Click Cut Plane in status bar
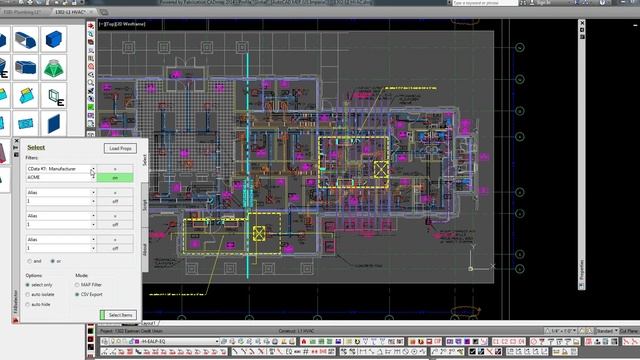640x360 pixels. click(629, 331)
